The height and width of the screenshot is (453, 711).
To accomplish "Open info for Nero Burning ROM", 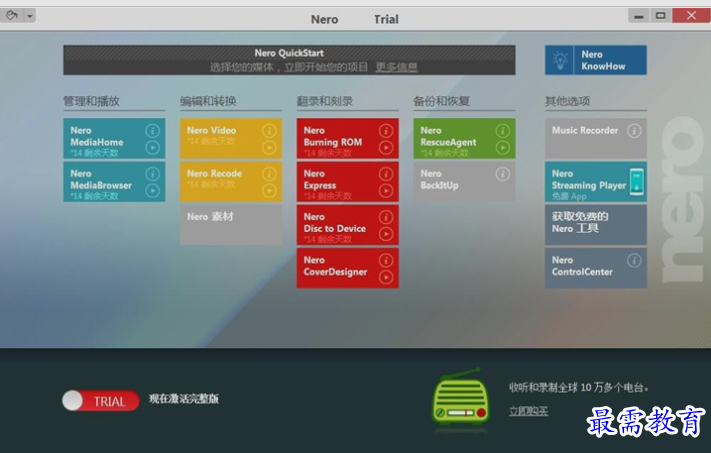I will (386, 131).
